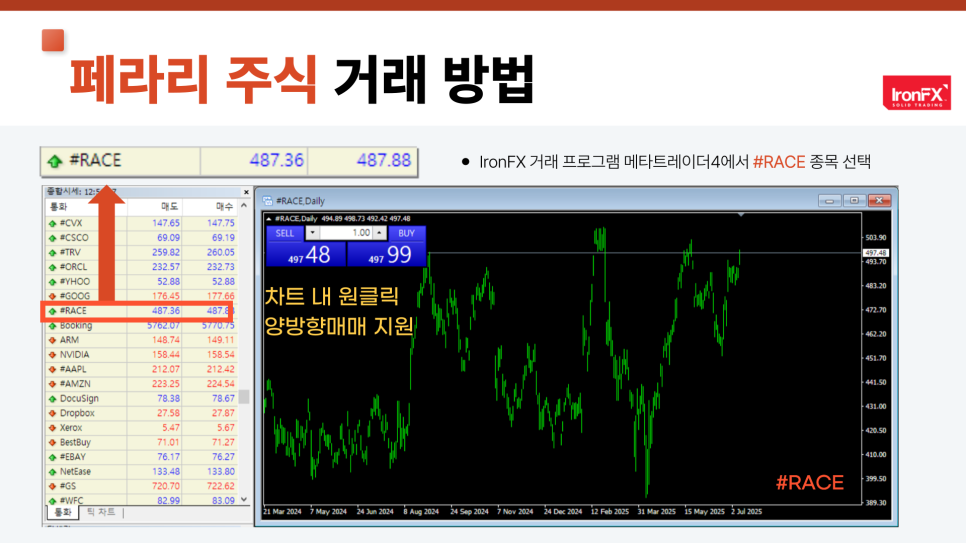Click the market watch scroll down arrow
The height and width of the screenshot is (543, 966).
coord(244,499)
